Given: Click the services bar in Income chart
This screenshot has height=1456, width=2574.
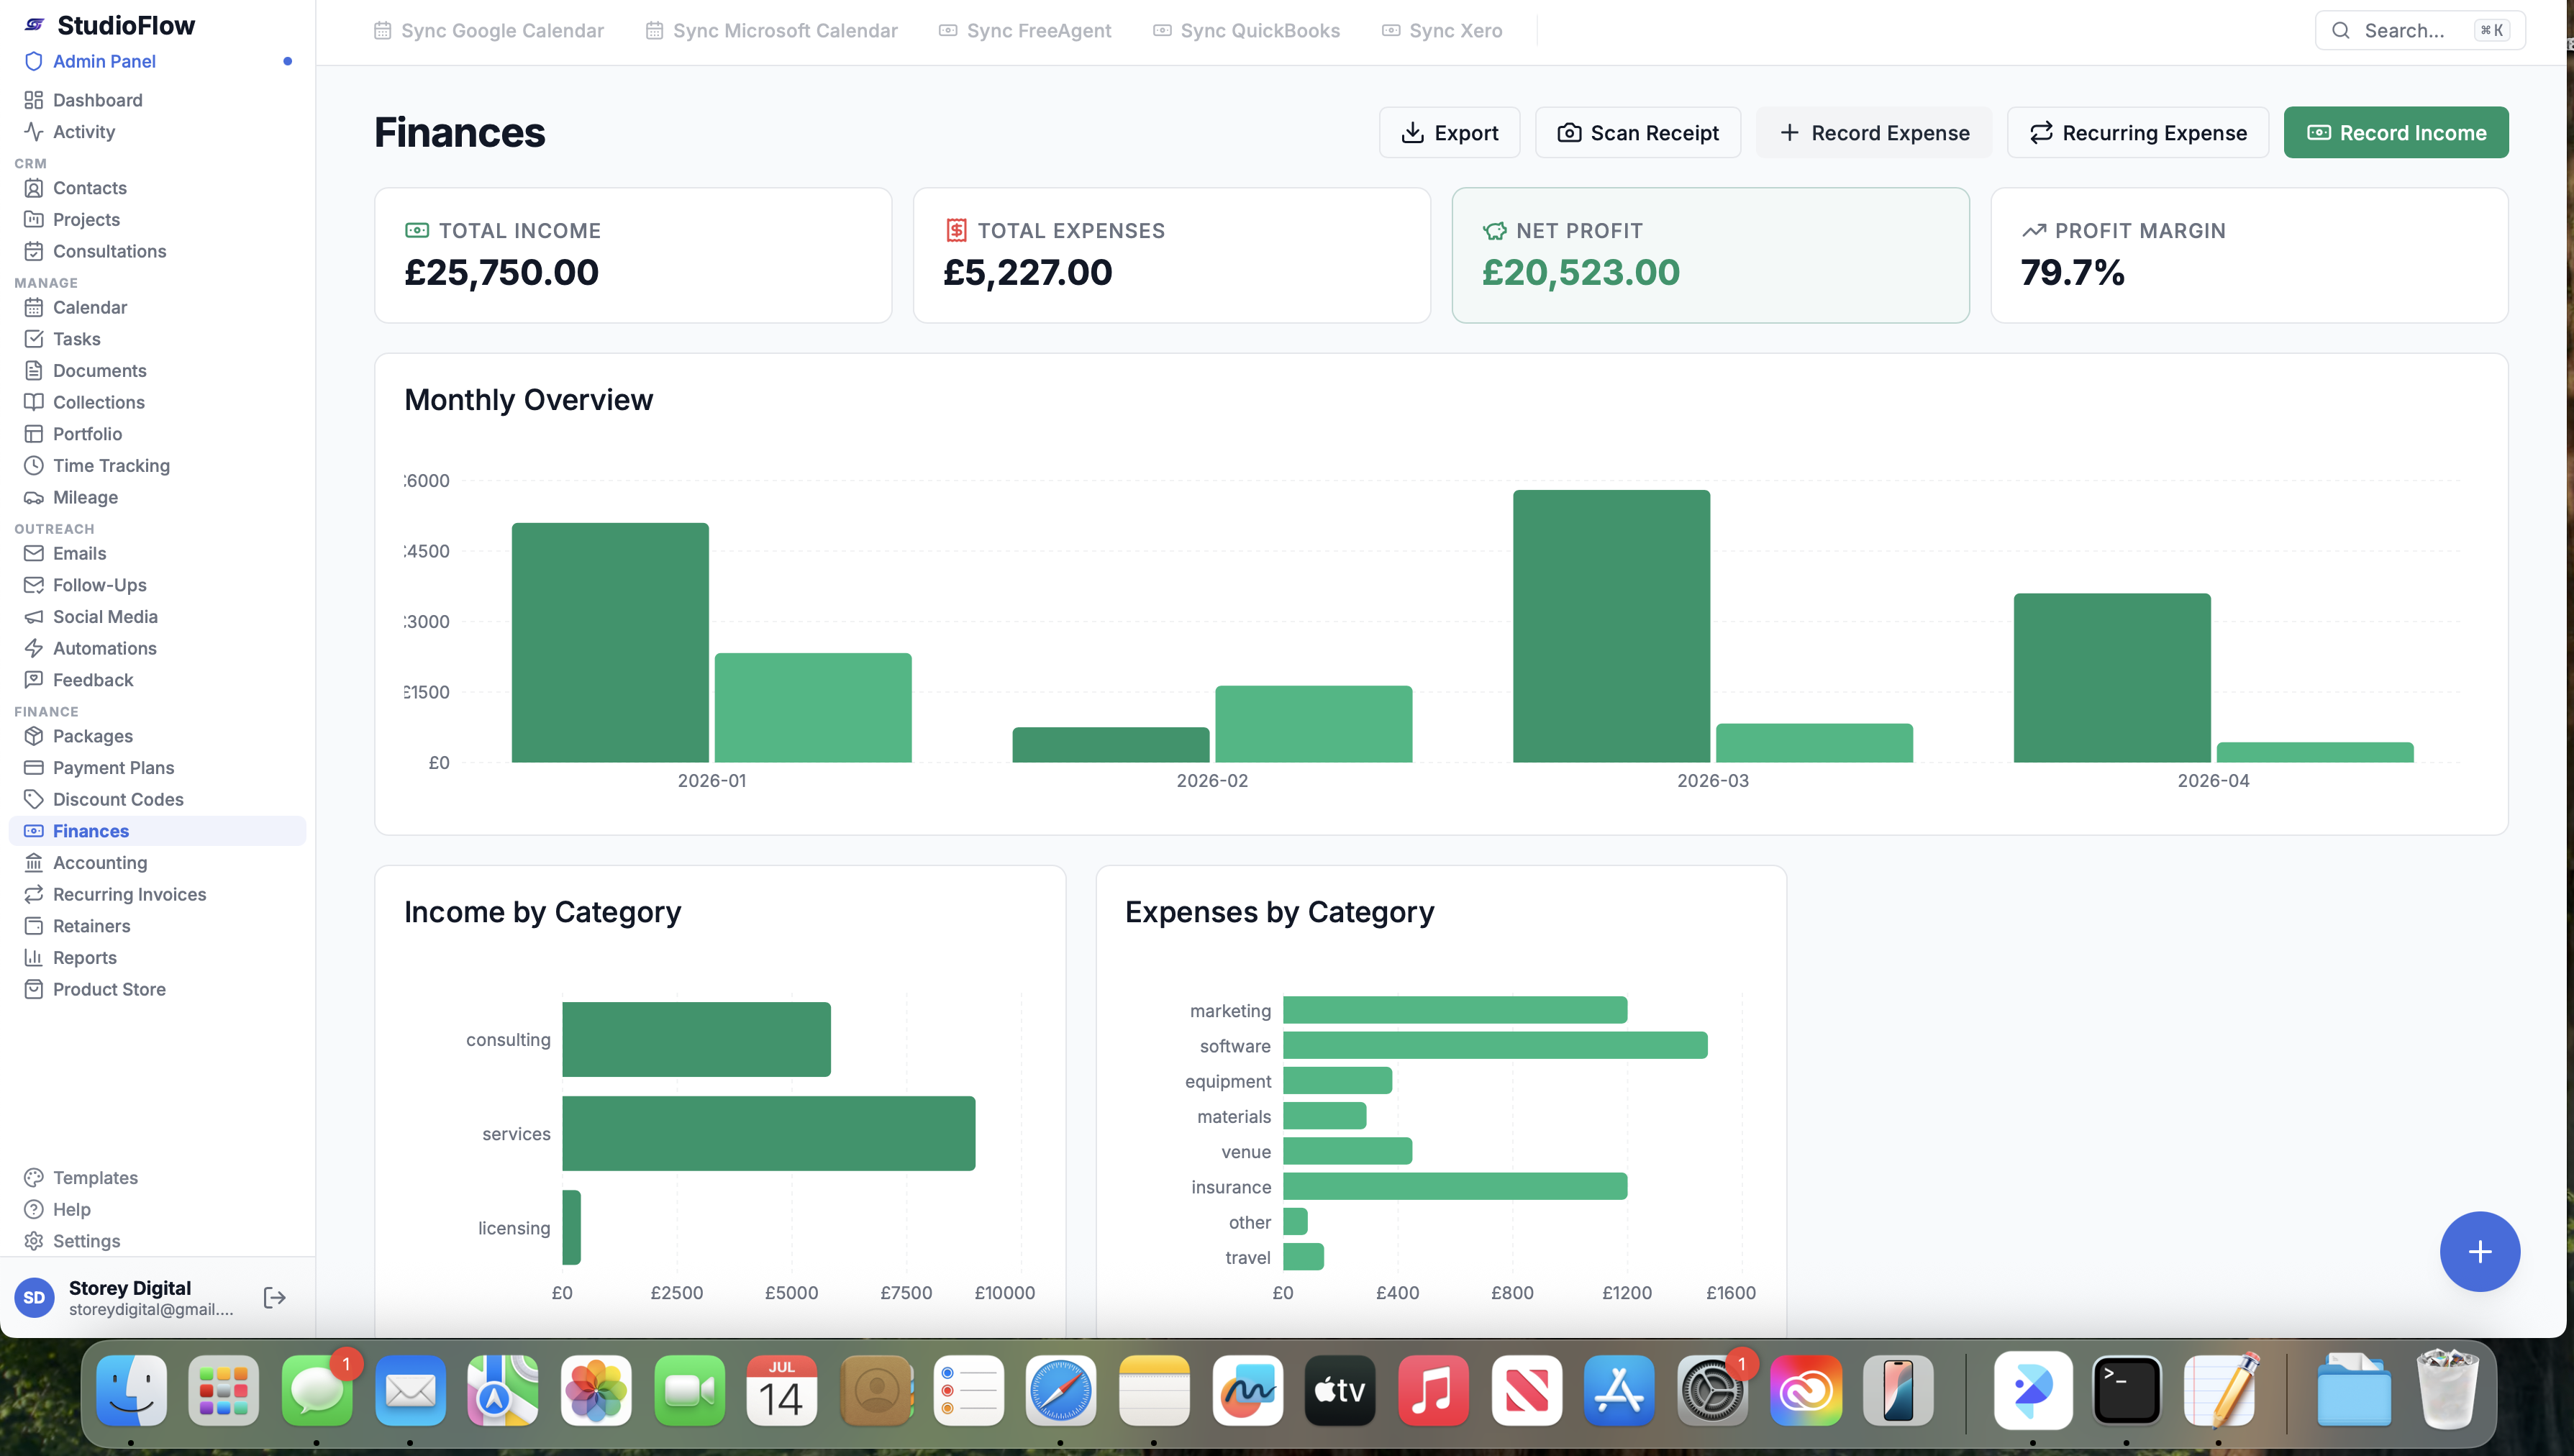Looking at the screenshot, I should coord(768,1133).
